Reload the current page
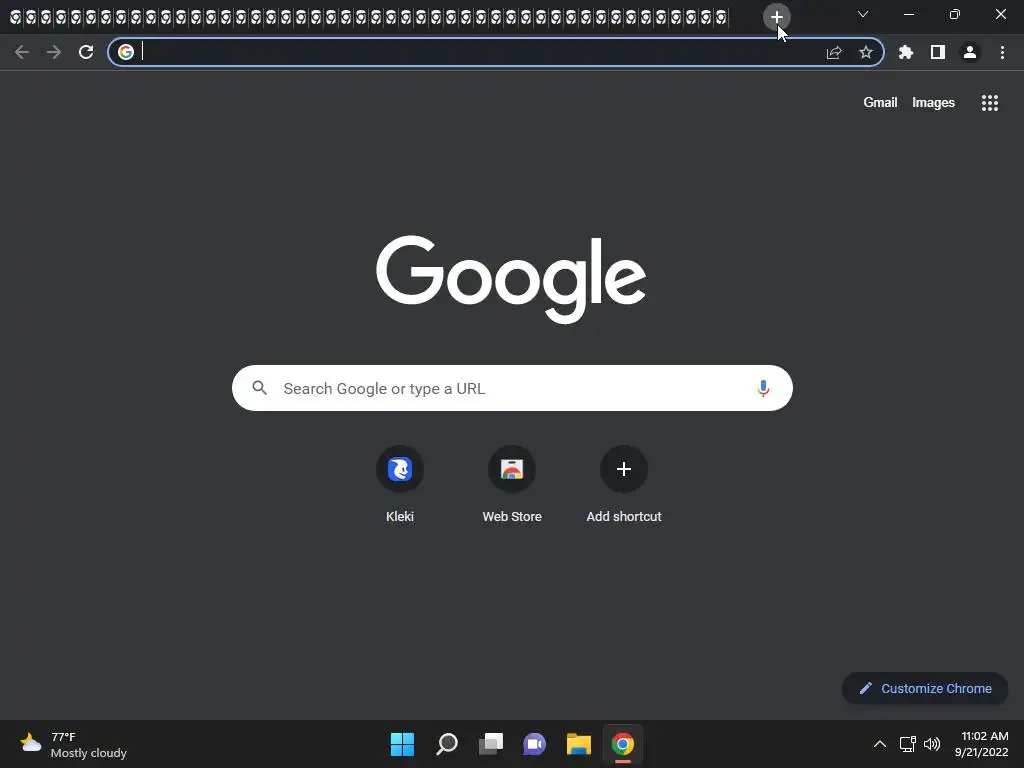Viewport: 1024px width, 768px height. pos(86,52)
